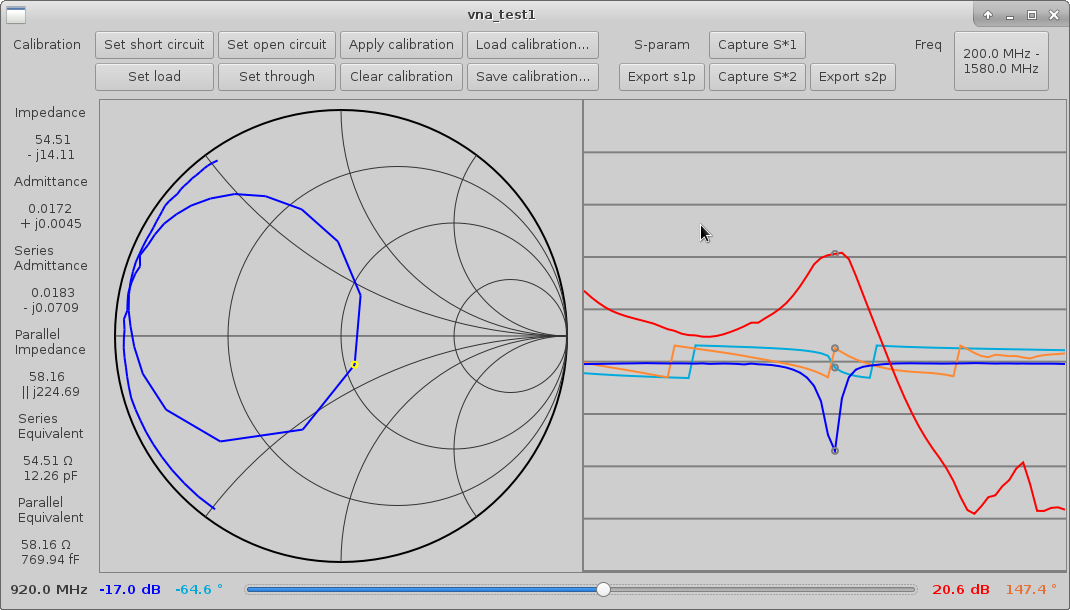Open the Save calibration dialog

532,77
